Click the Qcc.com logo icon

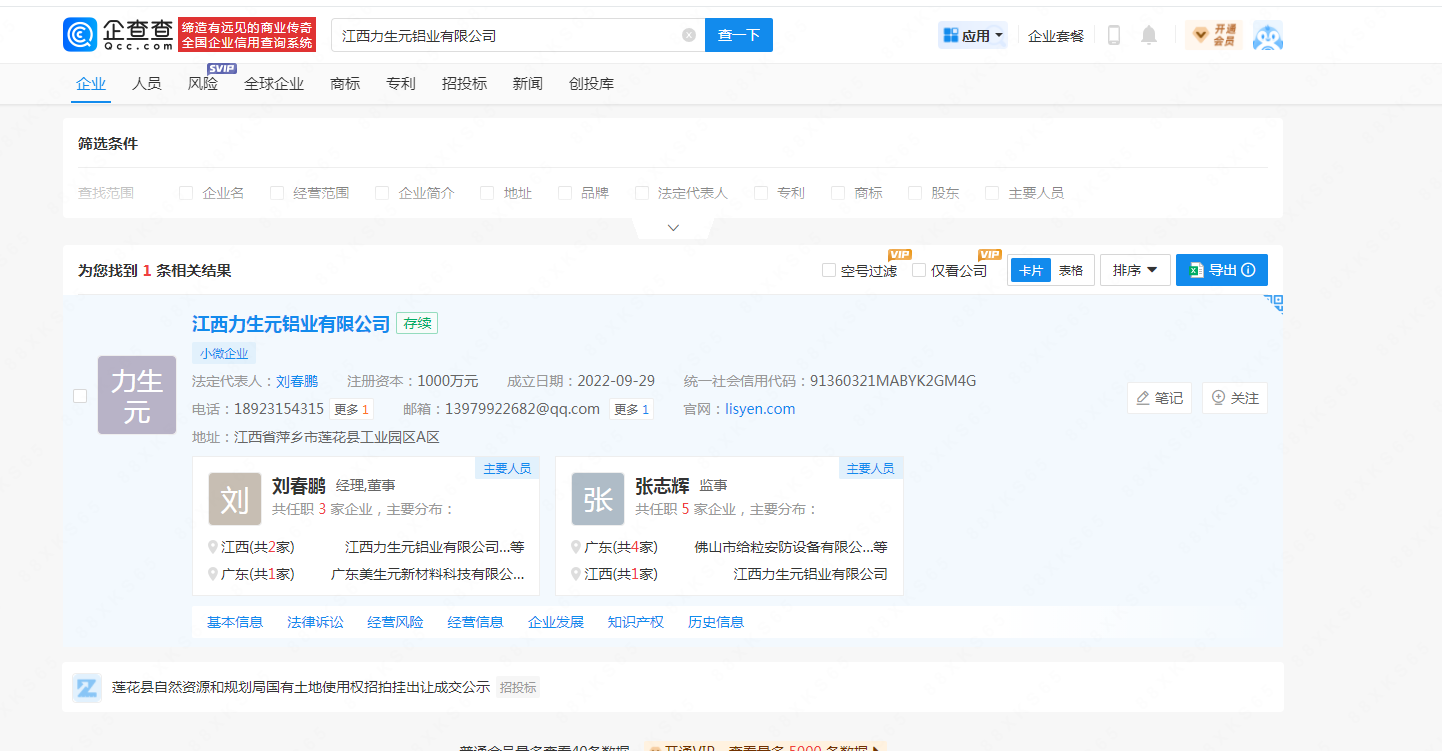click(x=80, y=35)
